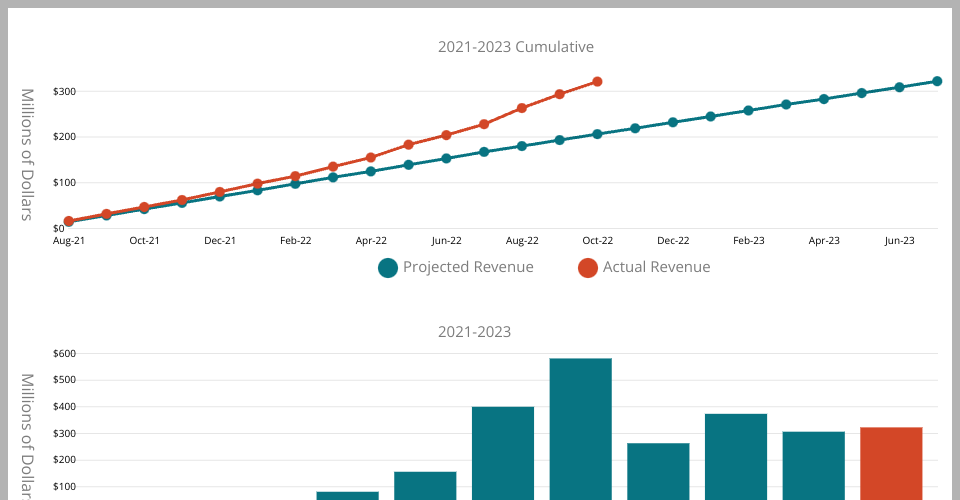Click the last Projected Revenue point on the line
Viewport: 960px width, 500px height.
pos(937,81)
